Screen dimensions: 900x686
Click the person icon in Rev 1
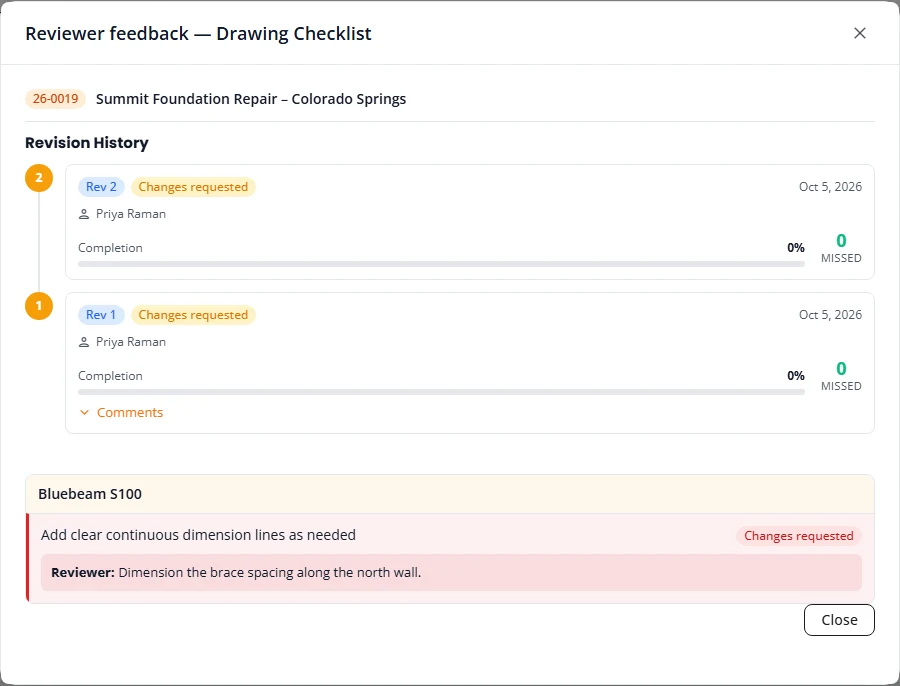tap(84, 342)
